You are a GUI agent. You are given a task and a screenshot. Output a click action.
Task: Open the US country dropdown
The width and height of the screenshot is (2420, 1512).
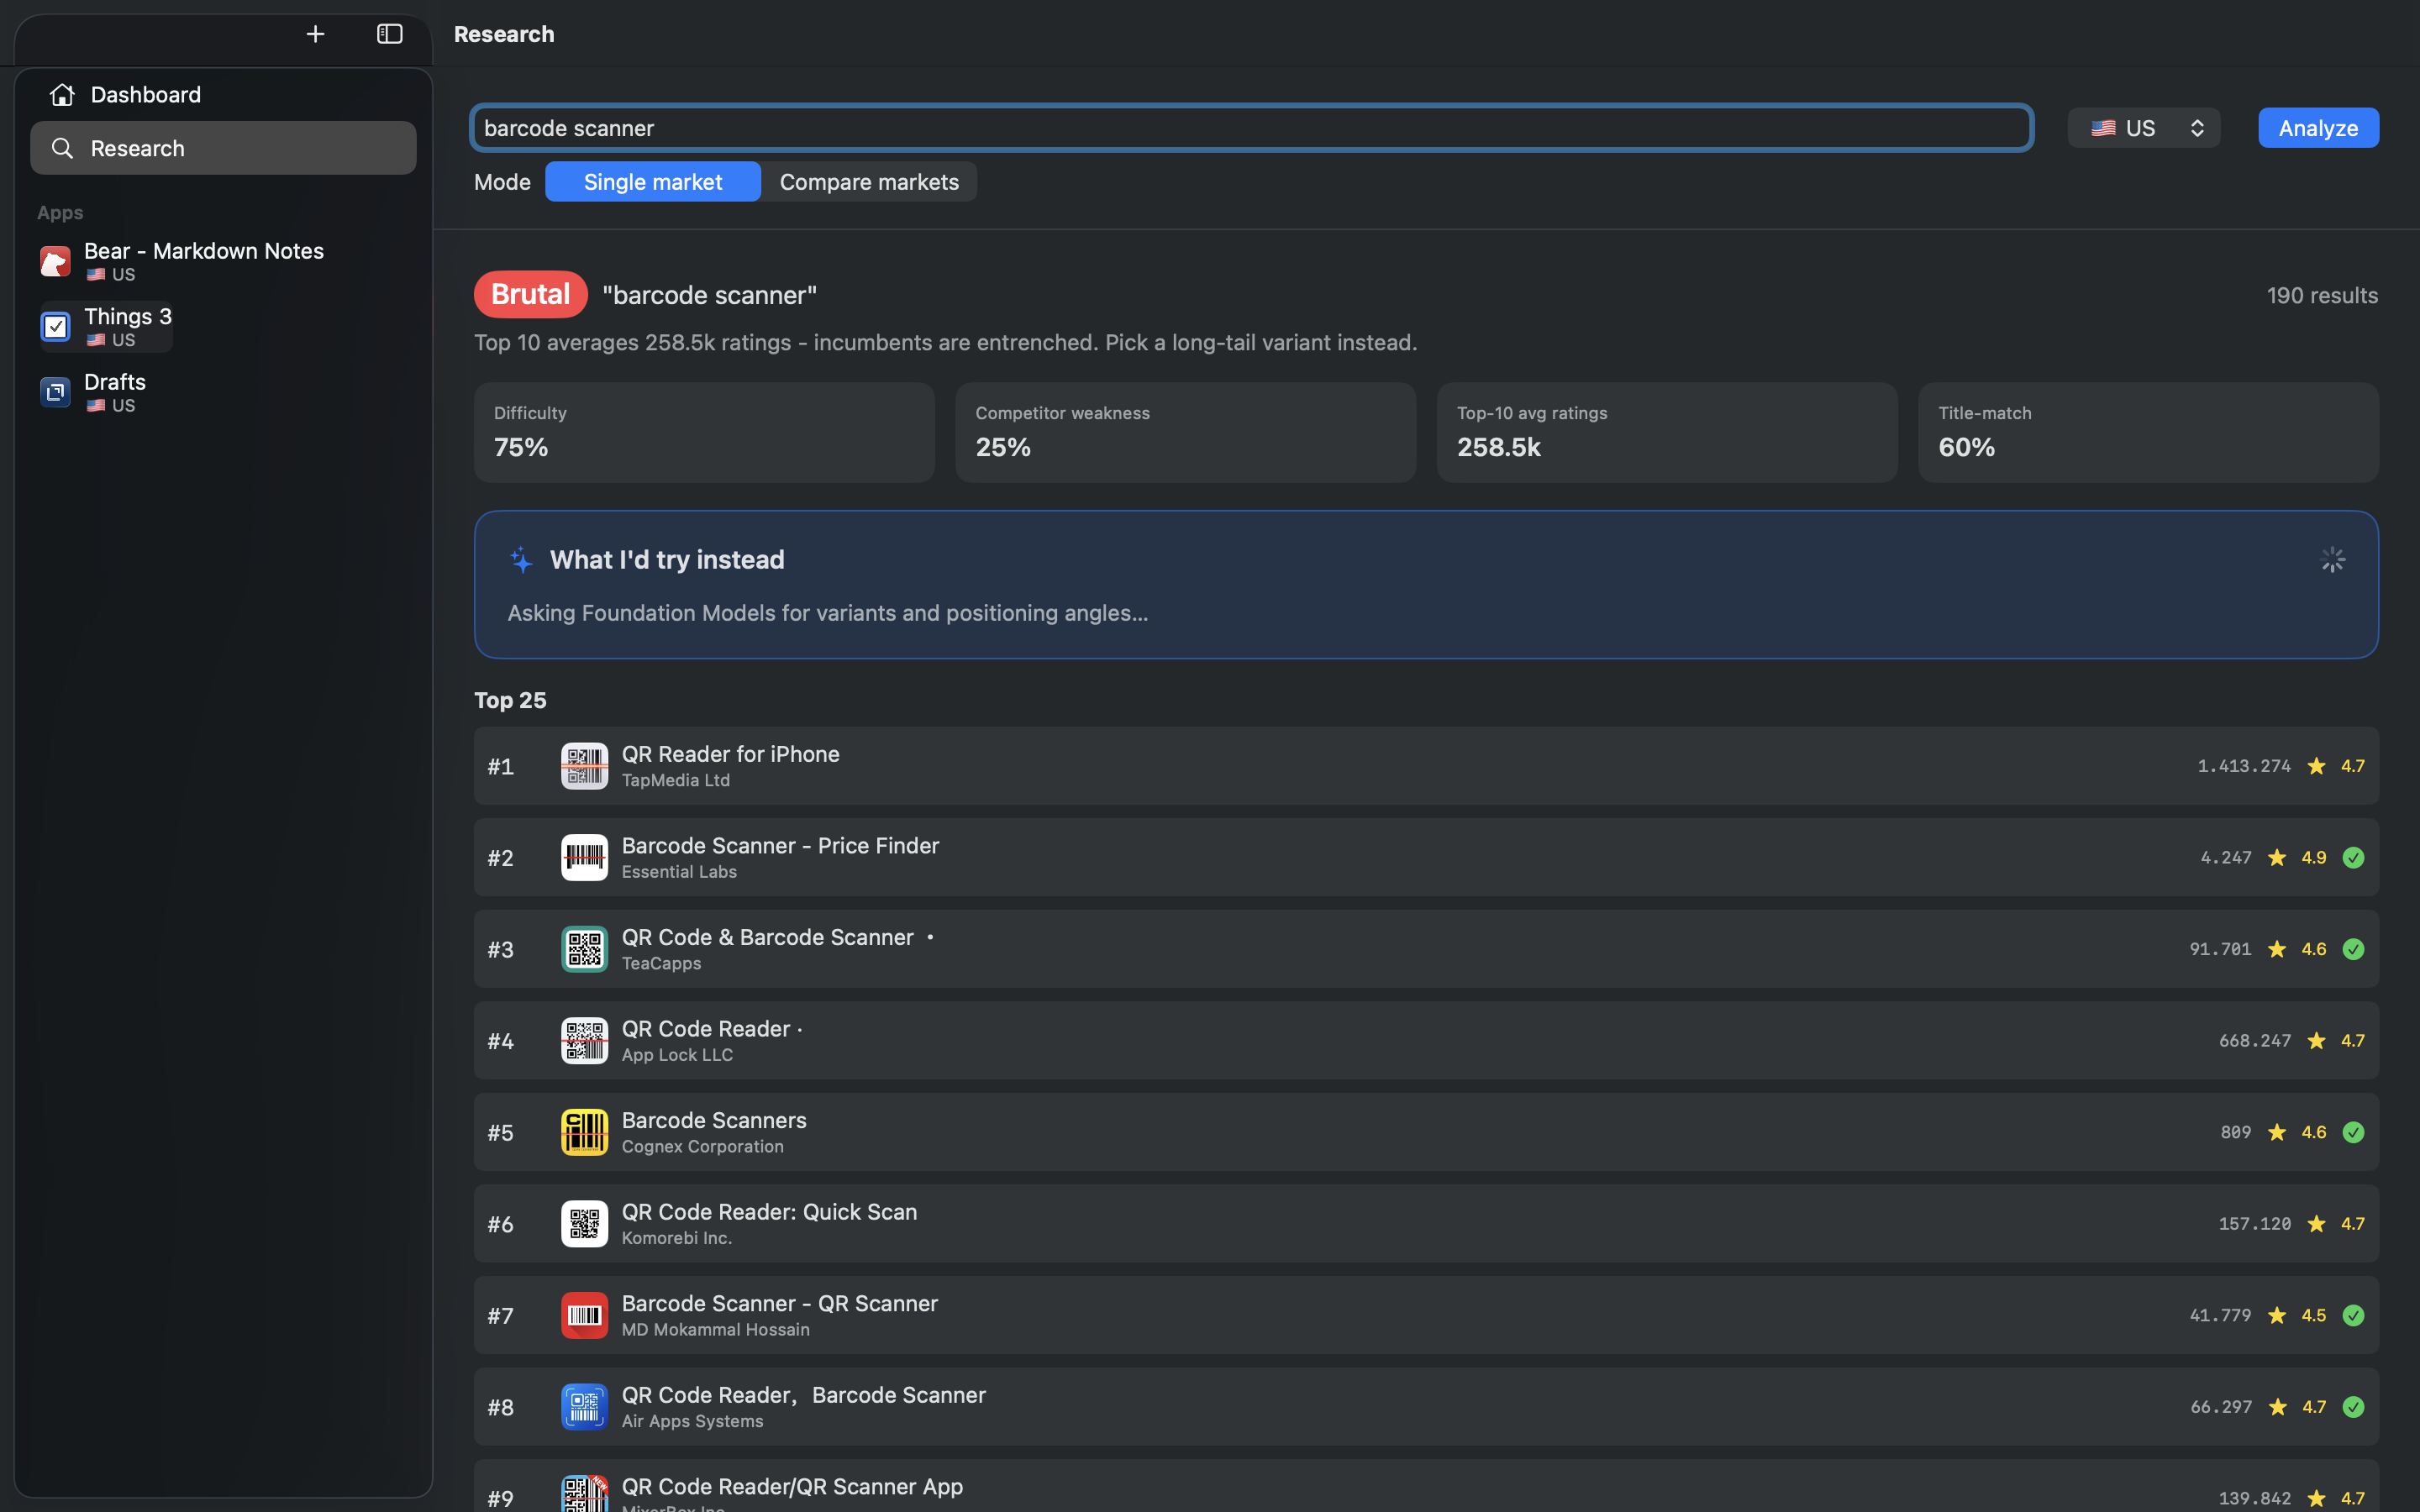2144,128
